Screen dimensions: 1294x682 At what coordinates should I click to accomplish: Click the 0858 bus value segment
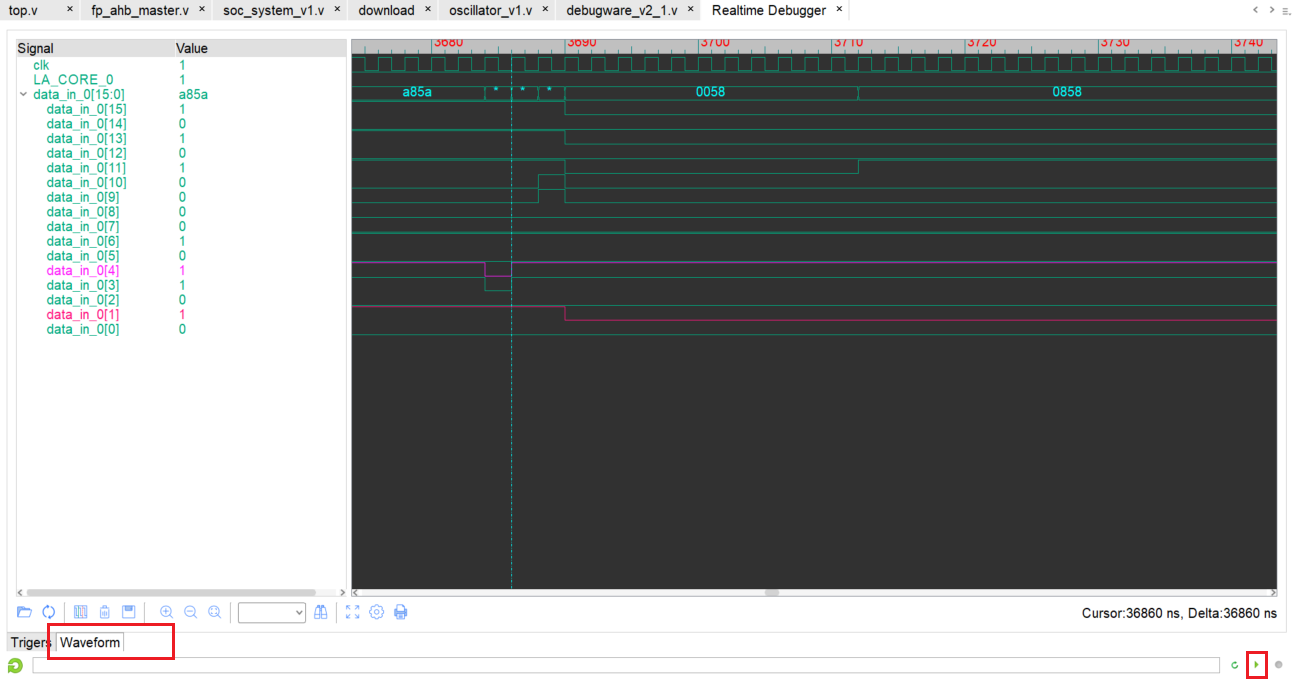click(1067, 92)
